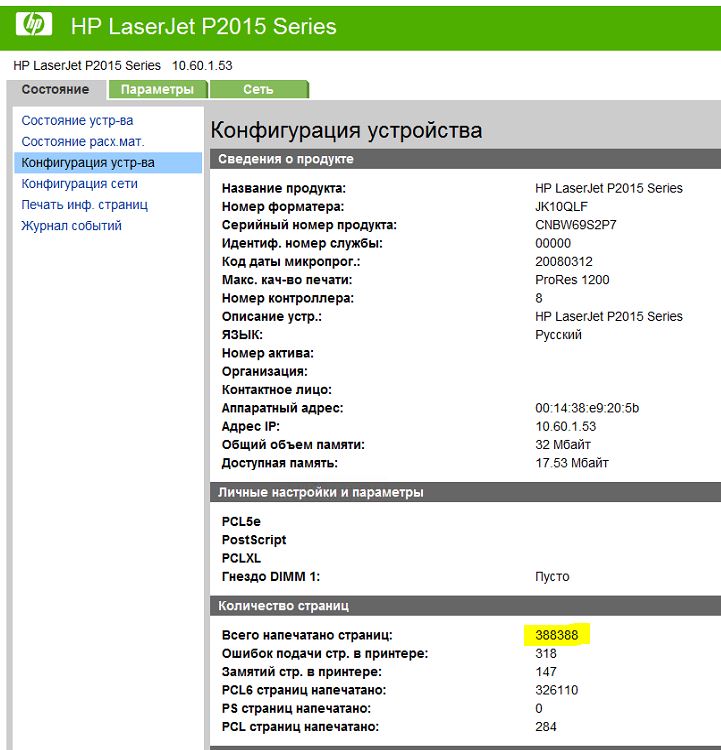
Task: Click the service ID value 00000
Action: pyautogui.click(x=553, y=243)
